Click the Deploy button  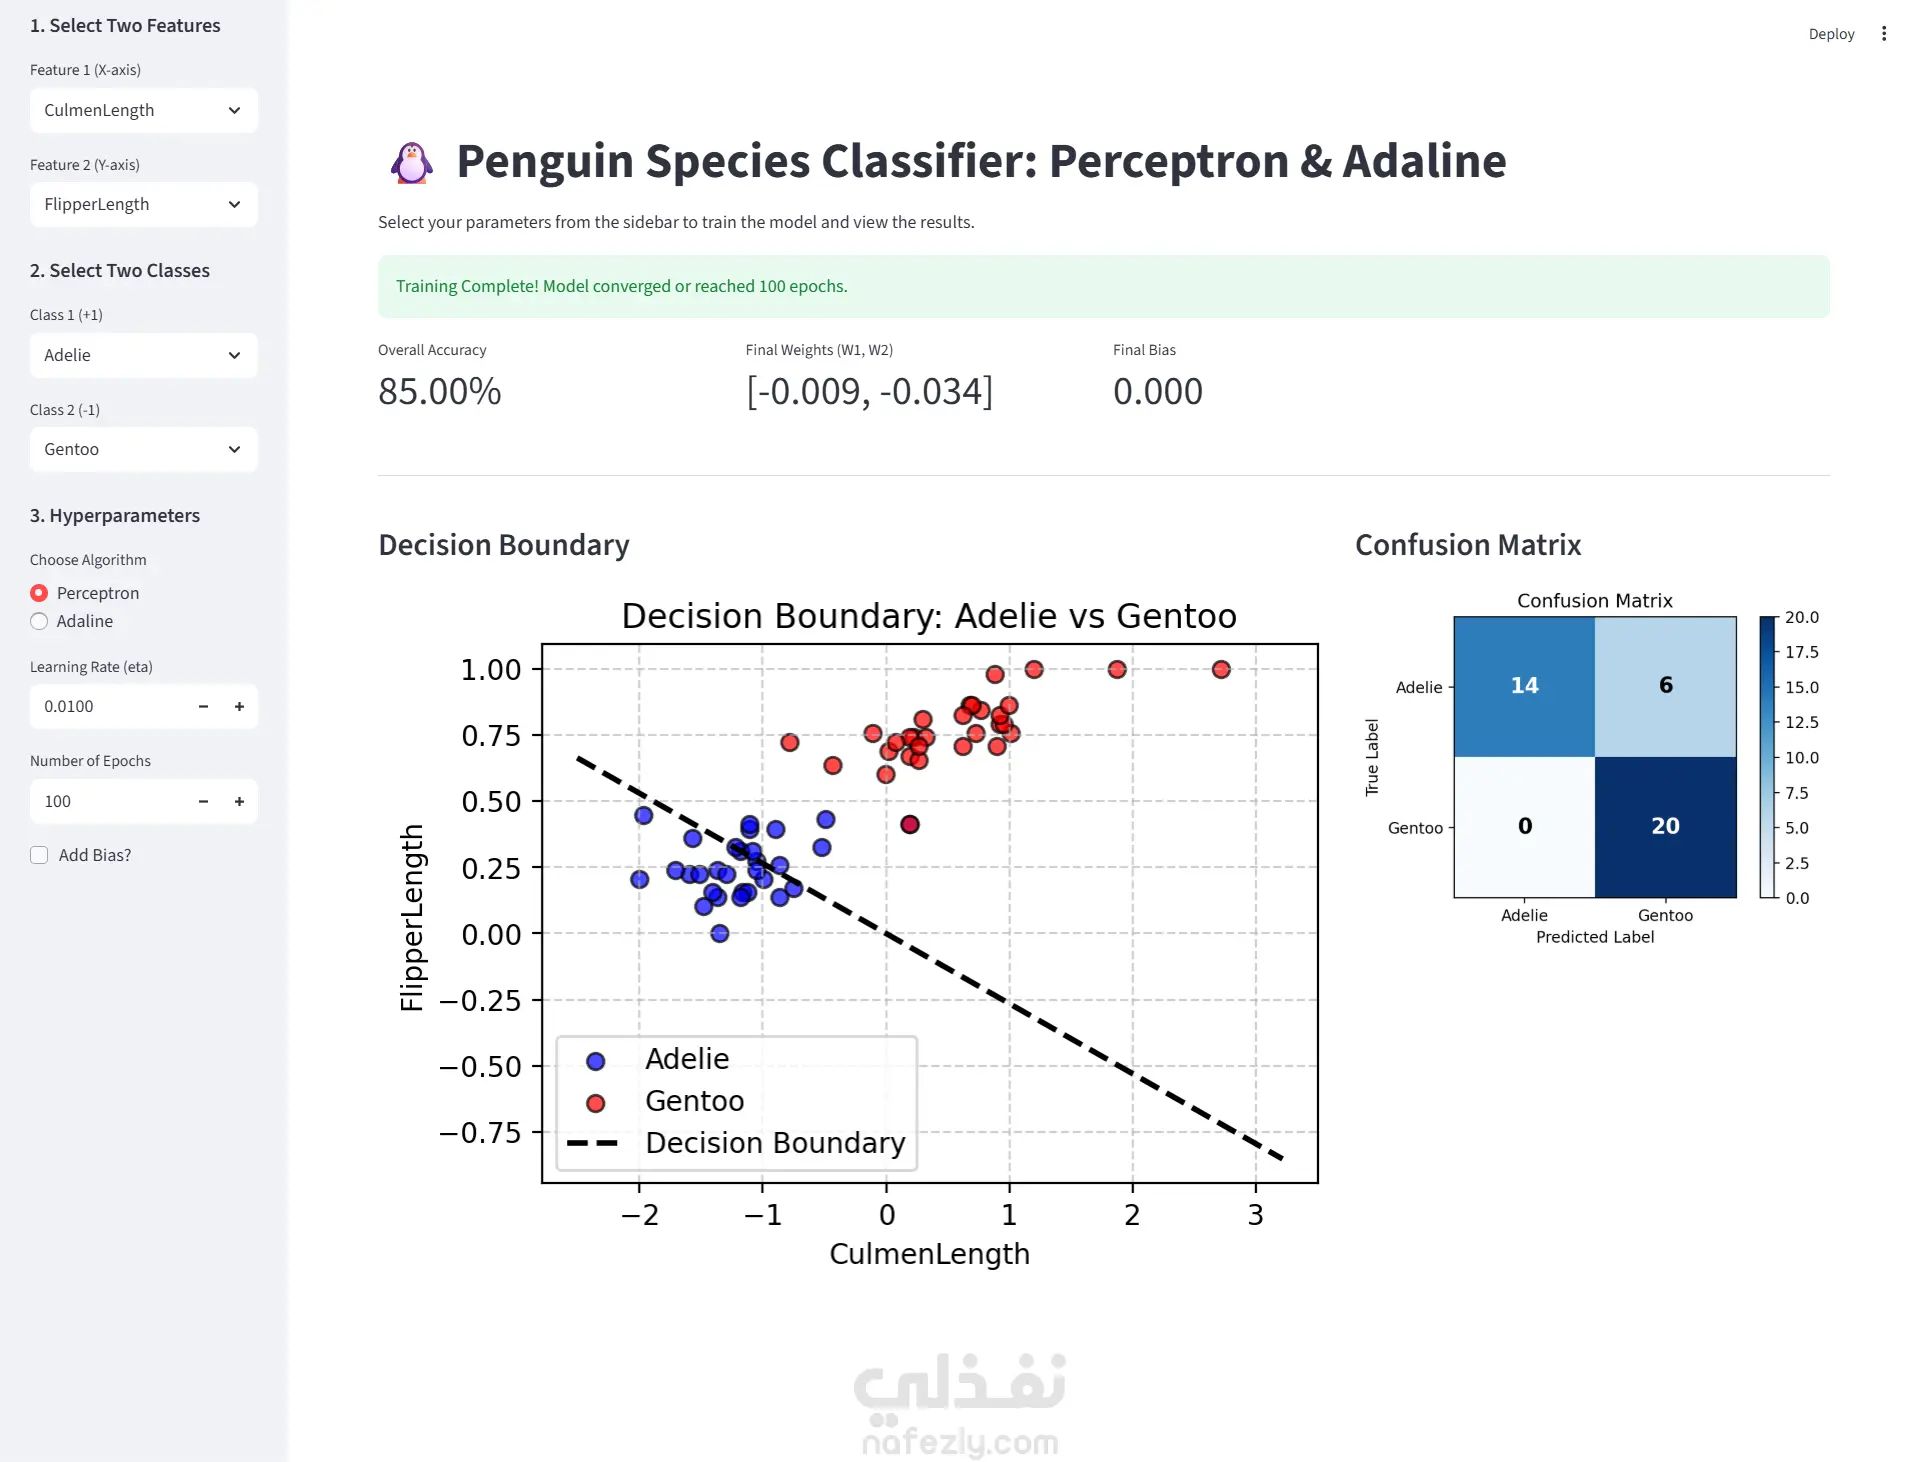(x=1831, y=34)
